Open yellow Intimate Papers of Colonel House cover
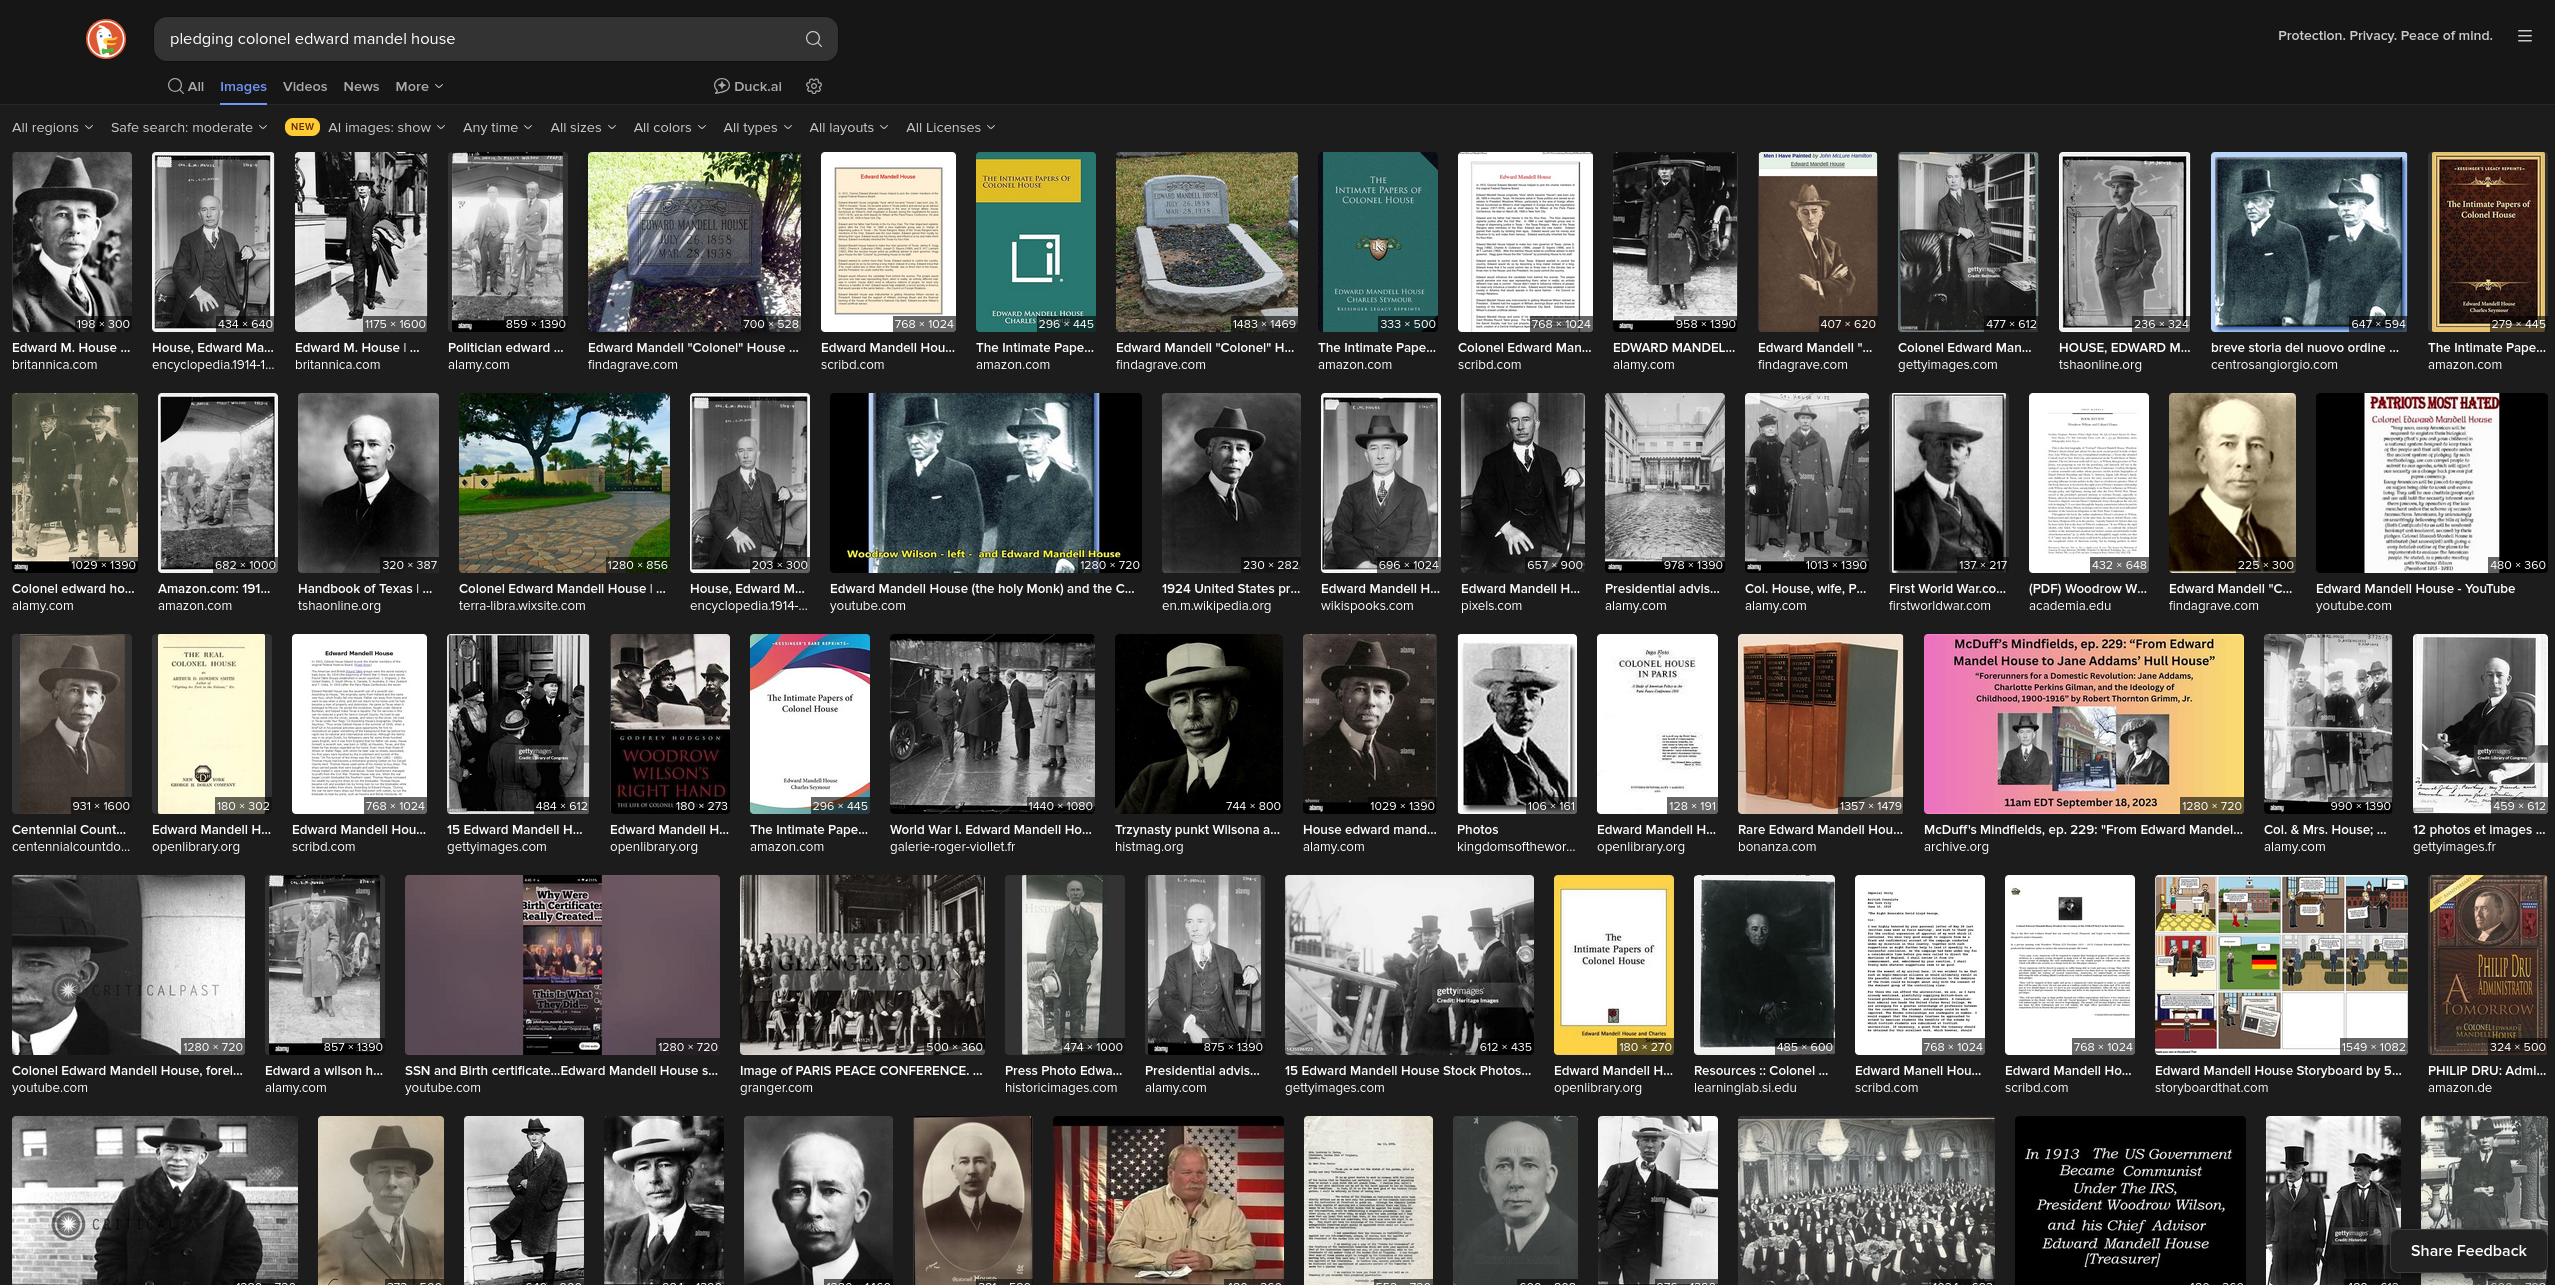Image resolution: width=2555 pixels, height=1285 pixels. [x=1613, y=965]
